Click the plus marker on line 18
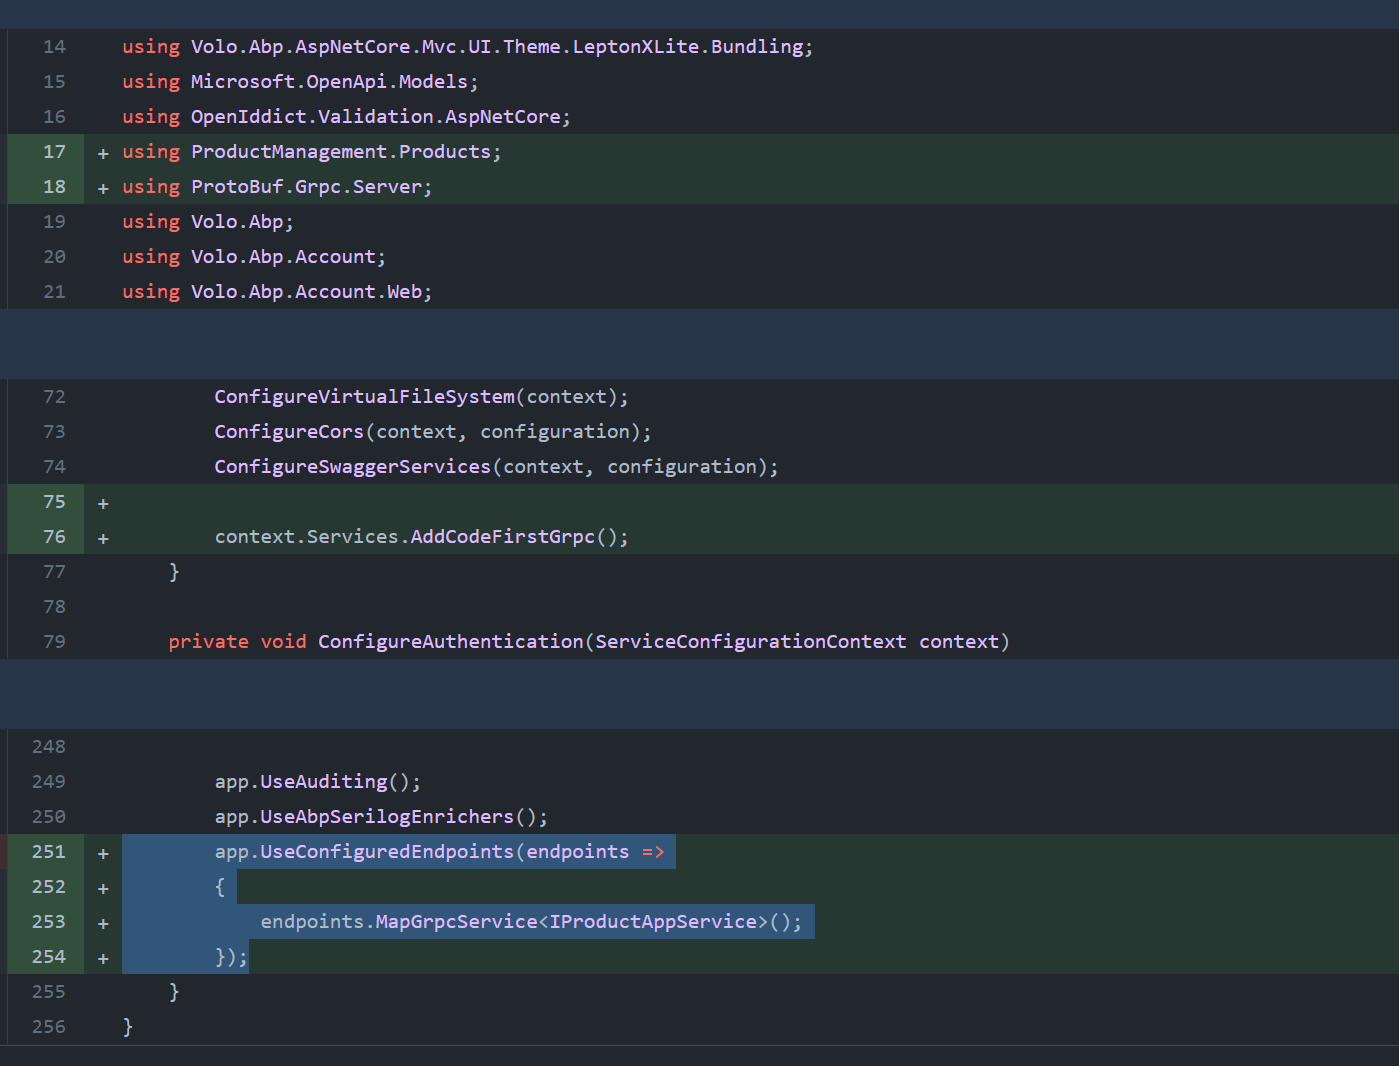This screenshot has width=1399, height=1066. [x=103, y=188]
